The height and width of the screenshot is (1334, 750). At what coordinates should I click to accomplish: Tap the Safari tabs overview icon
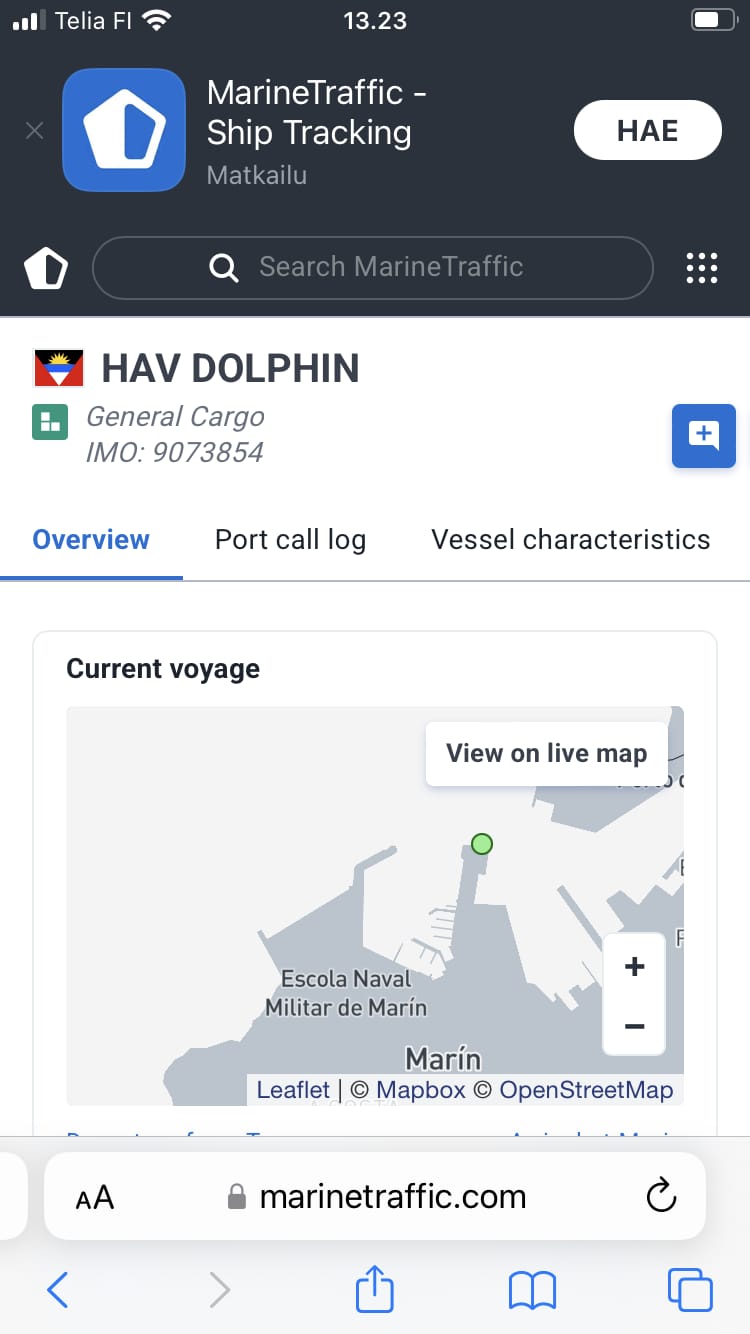tap(689, 1289)
